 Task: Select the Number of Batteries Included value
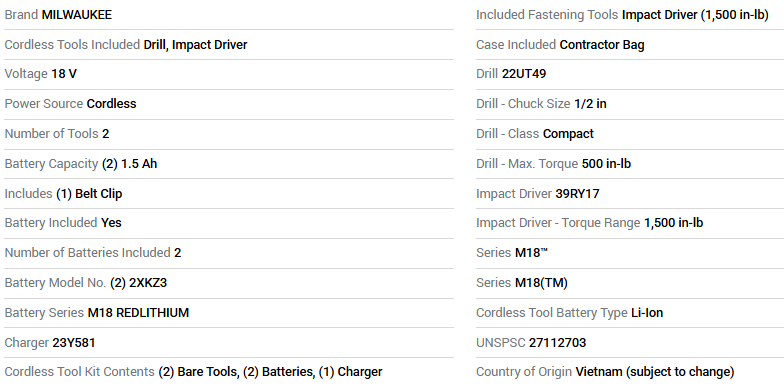pyautogui.click(x=178, y=253)
